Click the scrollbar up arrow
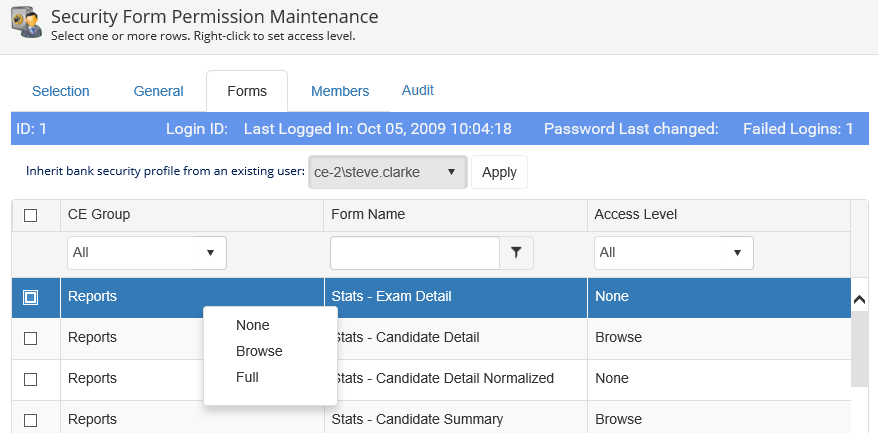 click(x=858, y=298)
